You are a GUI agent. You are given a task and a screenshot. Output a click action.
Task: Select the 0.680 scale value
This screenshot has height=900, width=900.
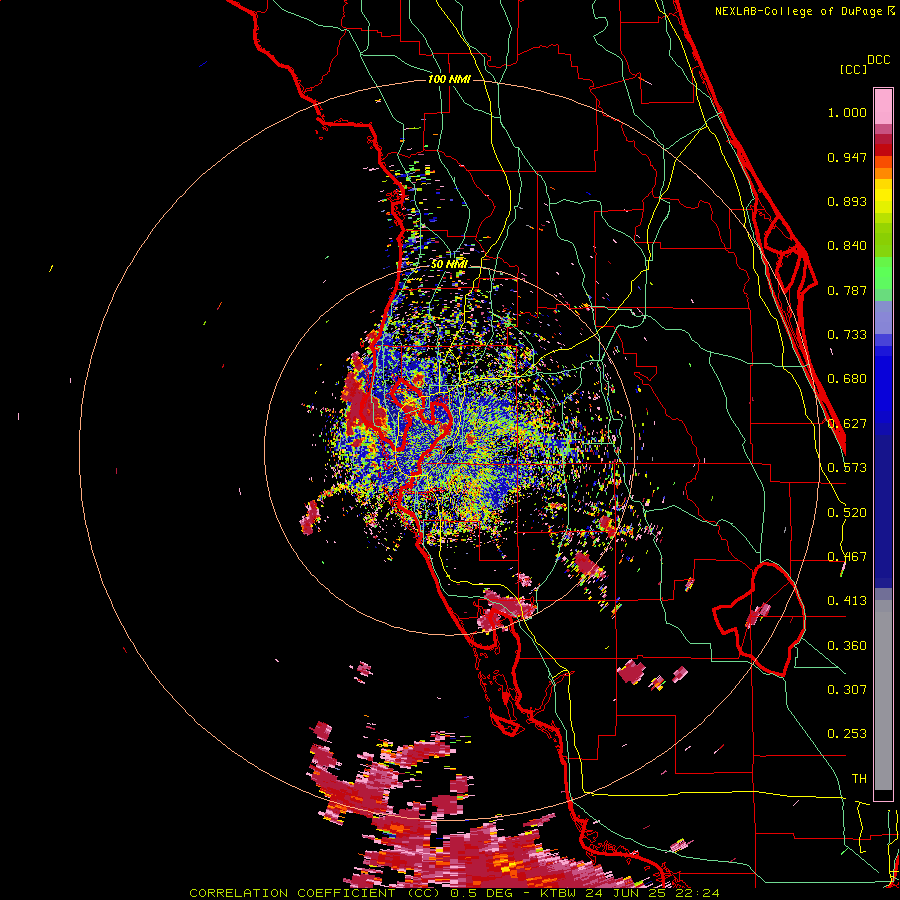click(x=847, y=379)
